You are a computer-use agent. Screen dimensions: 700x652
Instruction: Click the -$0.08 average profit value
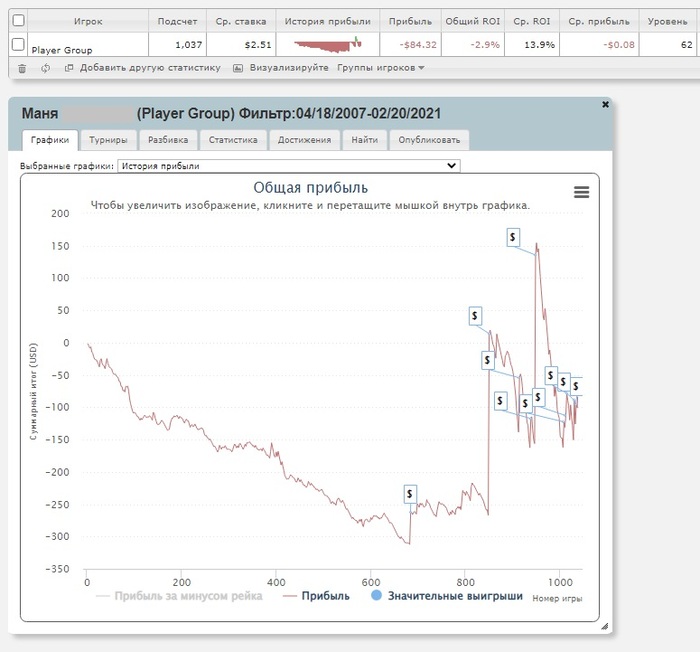[x=619, y=45]
